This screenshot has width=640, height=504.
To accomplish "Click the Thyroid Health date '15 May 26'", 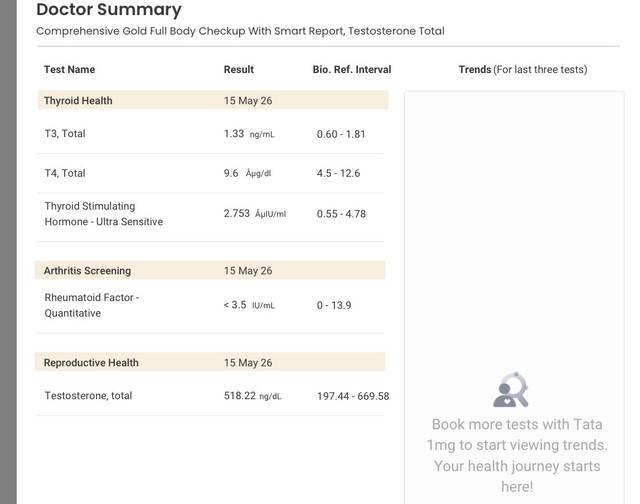I will 248,100.
